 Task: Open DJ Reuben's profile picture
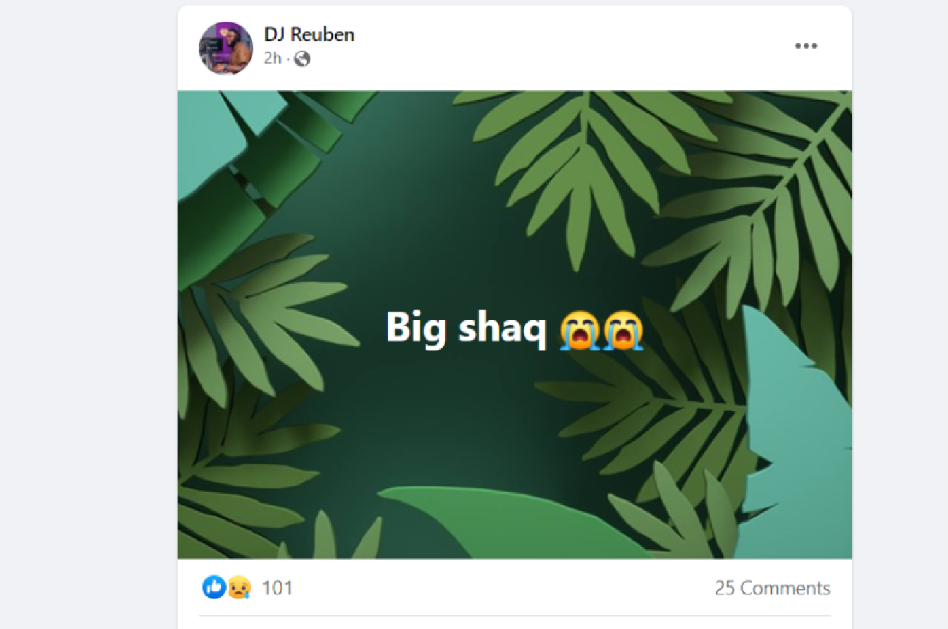(x=226, y=48)
